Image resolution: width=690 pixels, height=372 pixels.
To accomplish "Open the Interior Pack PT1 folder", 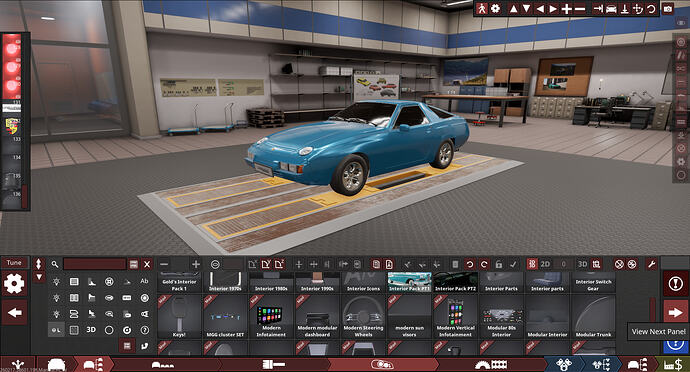I will 409,282.
